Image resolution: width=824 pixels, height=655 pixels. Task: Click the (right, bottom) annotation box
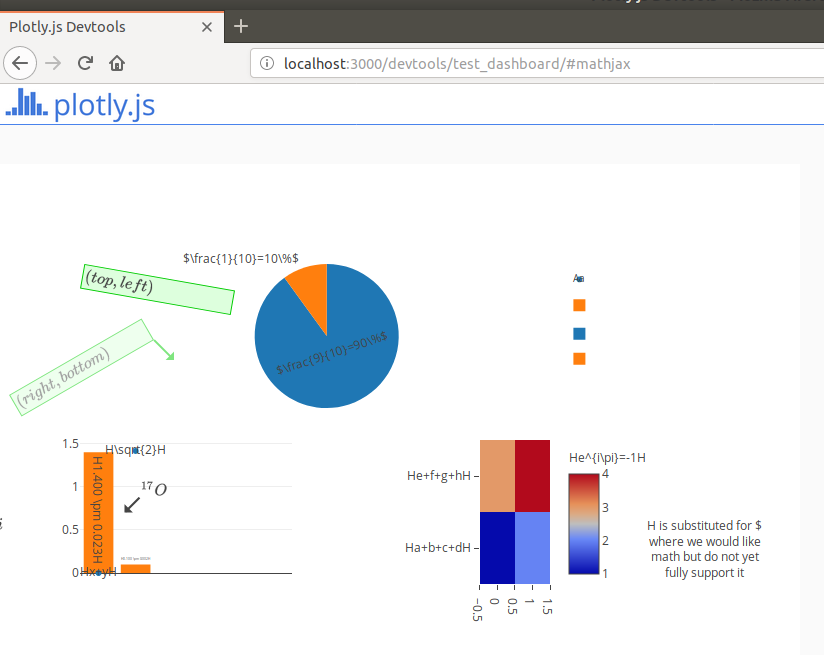pos(81,367)
